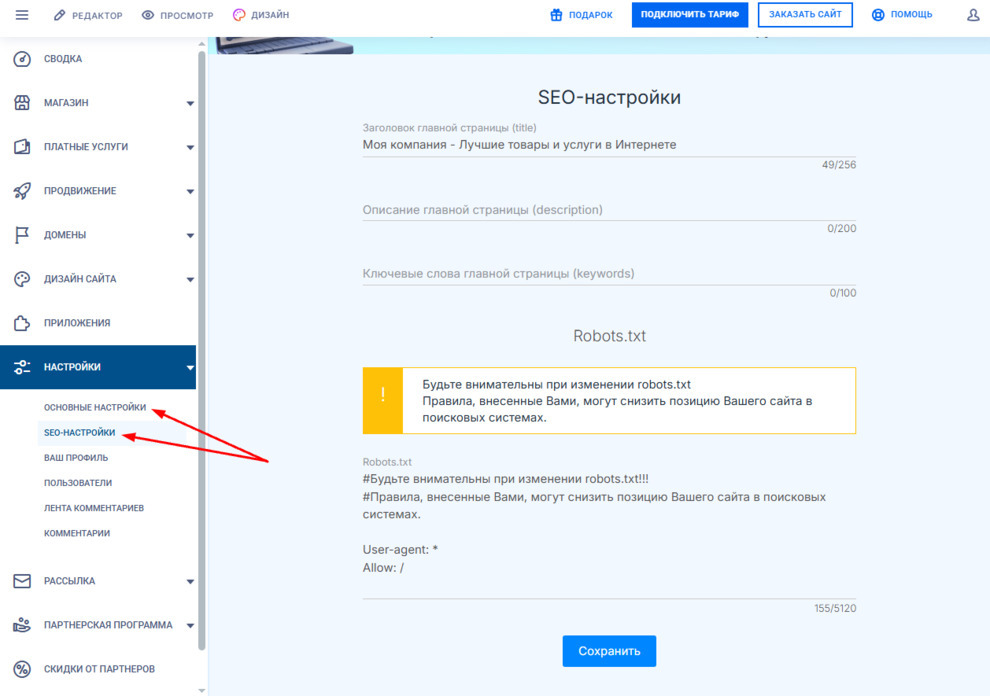Expand the Магазин section arrow

pyautogui.click(x=190, y=103)
